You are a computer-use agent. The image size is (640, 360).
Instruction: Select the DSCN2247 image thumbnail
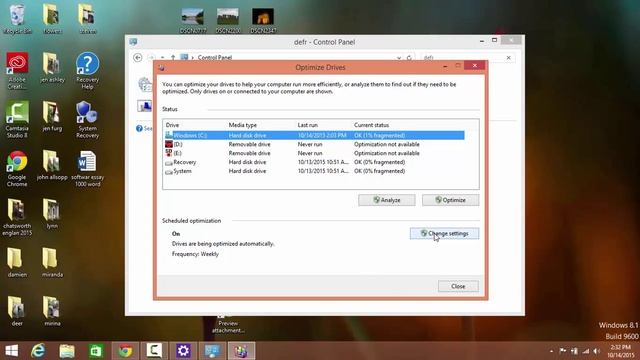(x=263, y=20)
